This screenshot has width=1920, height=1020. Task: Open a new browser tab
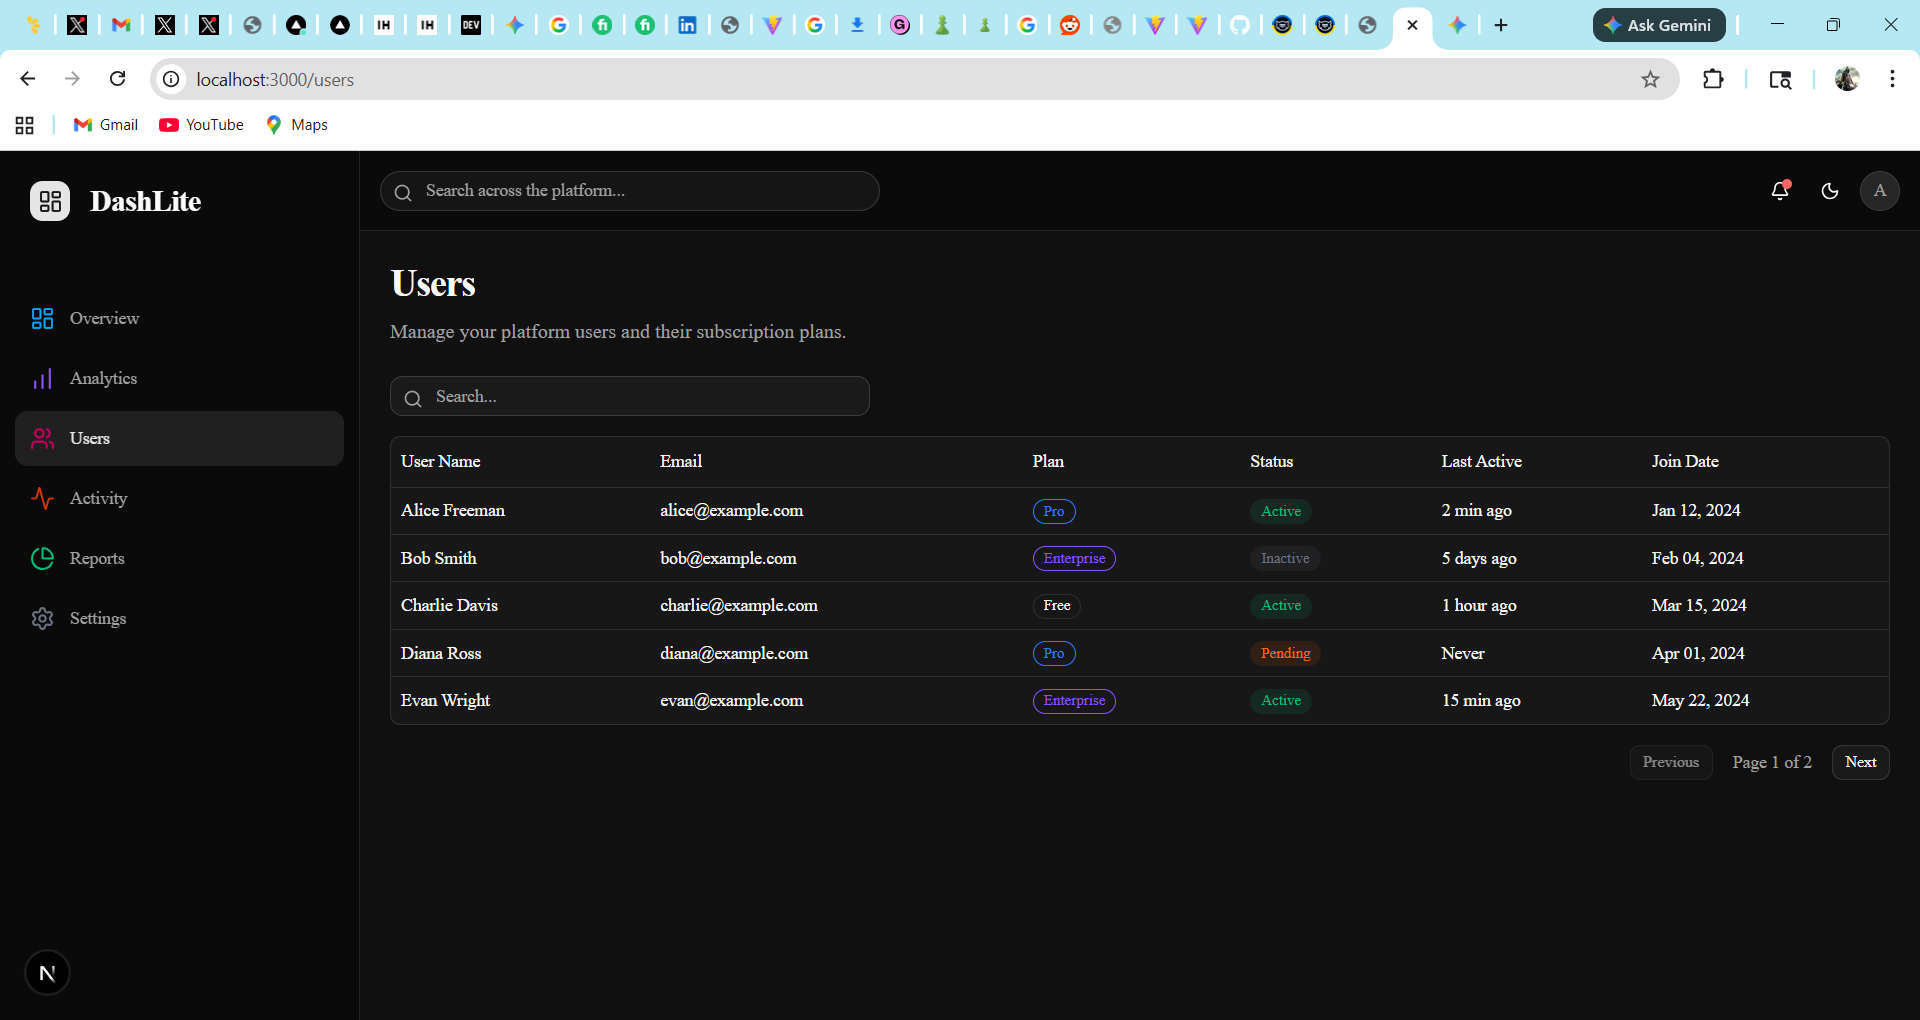[x=1500, y=25]
